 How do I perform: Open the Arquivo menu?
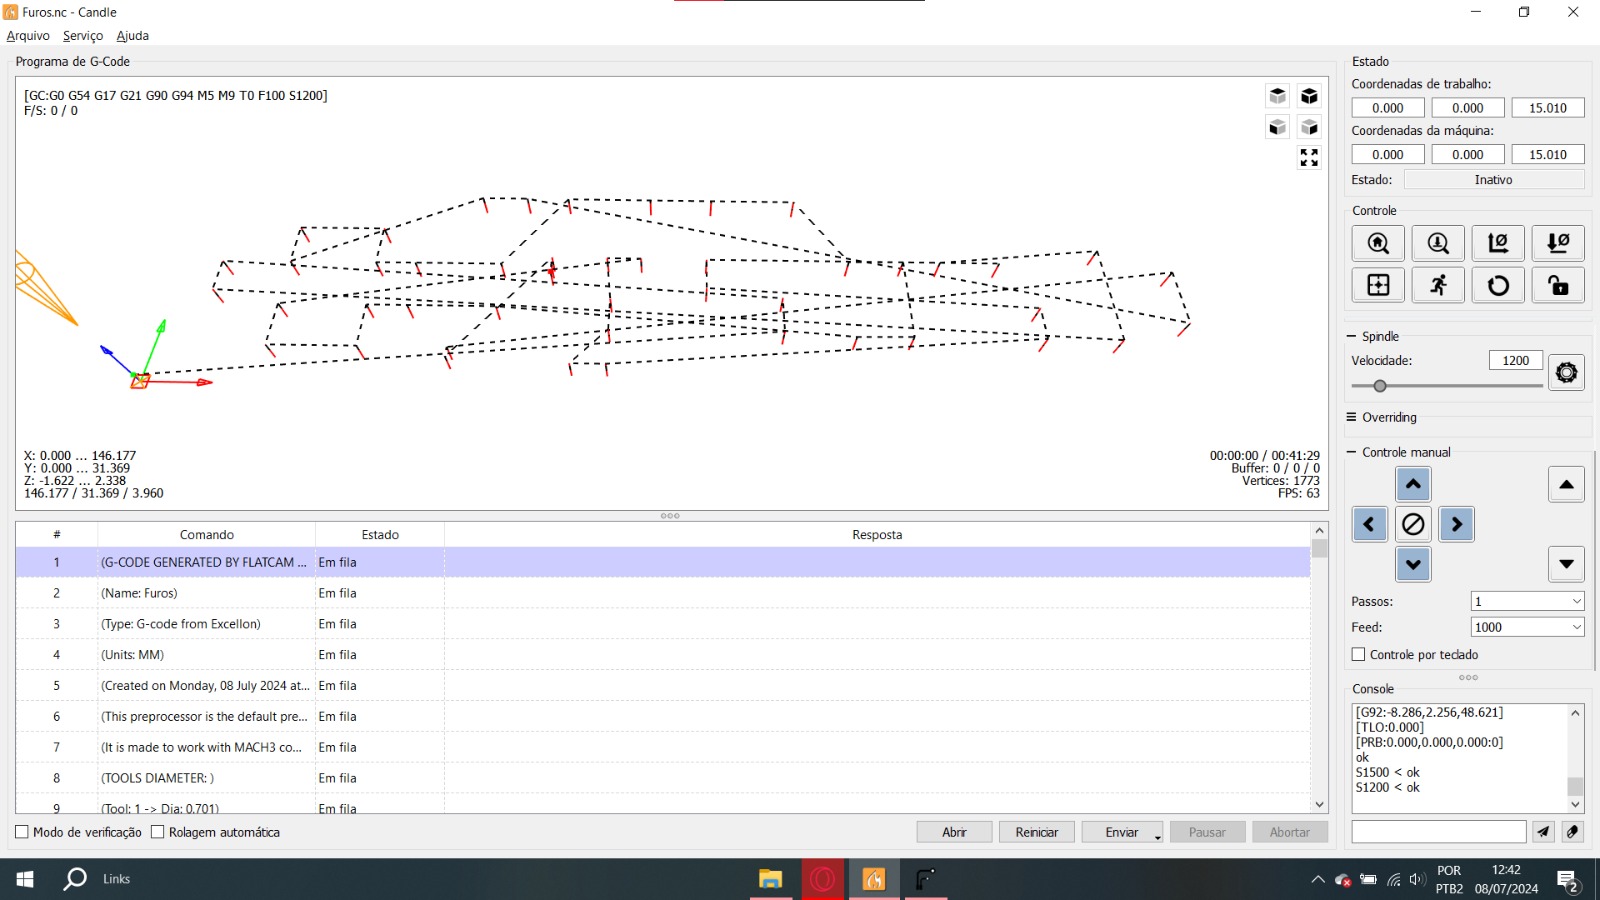coord(28,36)
